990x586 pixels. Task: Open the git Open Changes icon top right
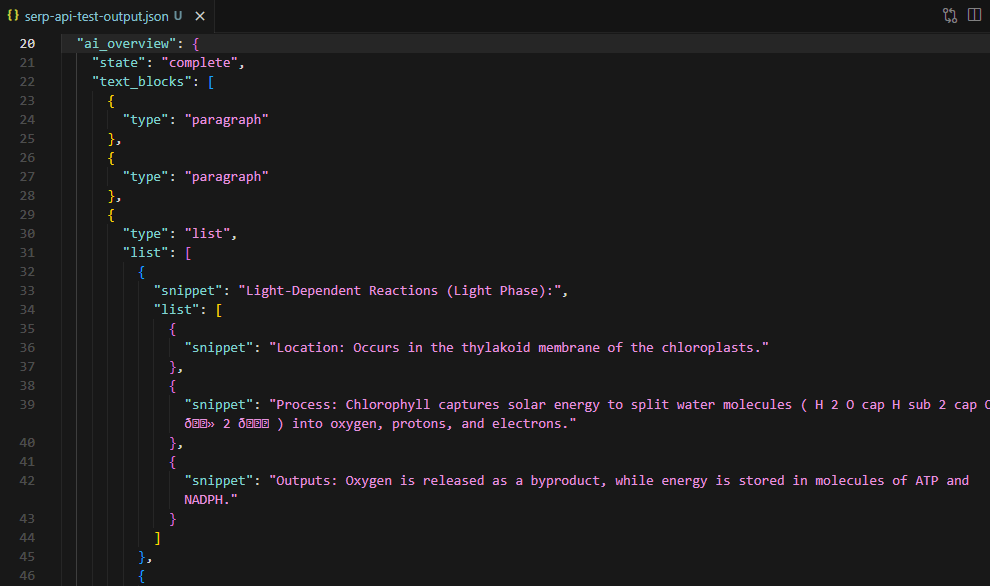(948, 15)
